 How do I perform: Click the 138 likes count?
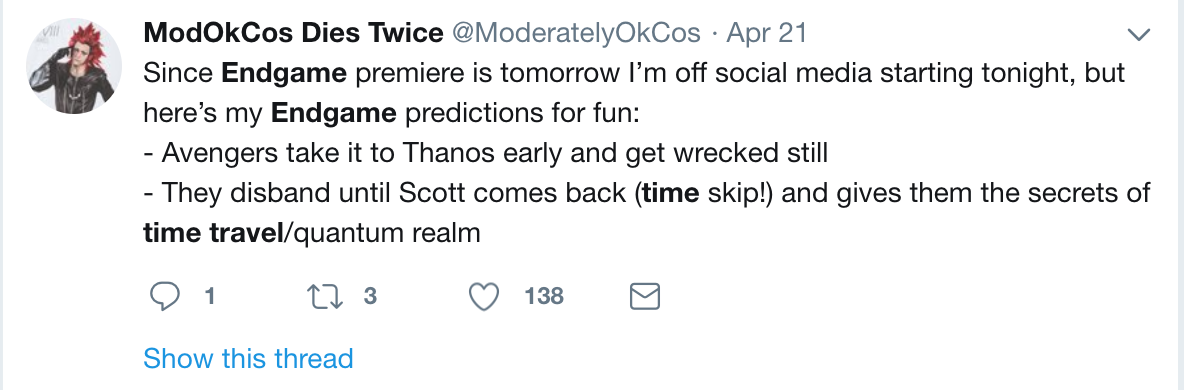544,296
